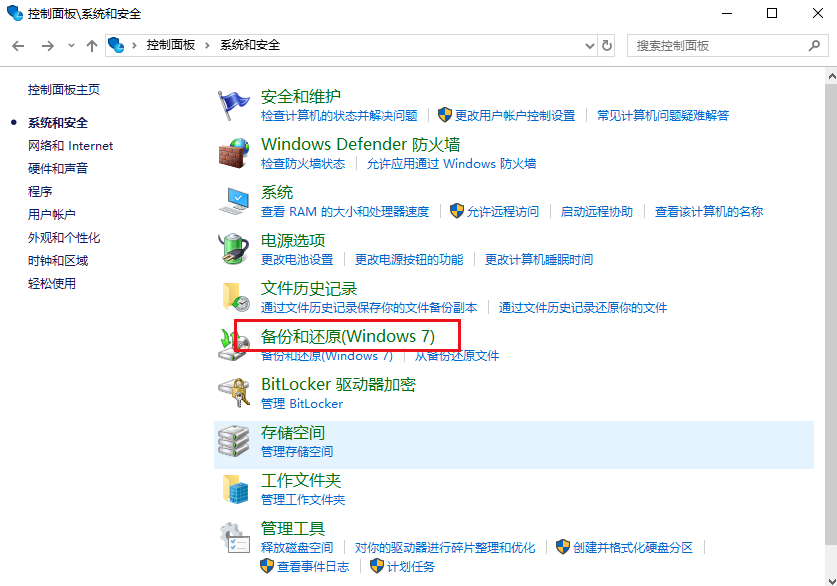Open Windows Defender 防火墙 heading
The image size is (837, 586).
pyautogui.click(x=360, y=145)
